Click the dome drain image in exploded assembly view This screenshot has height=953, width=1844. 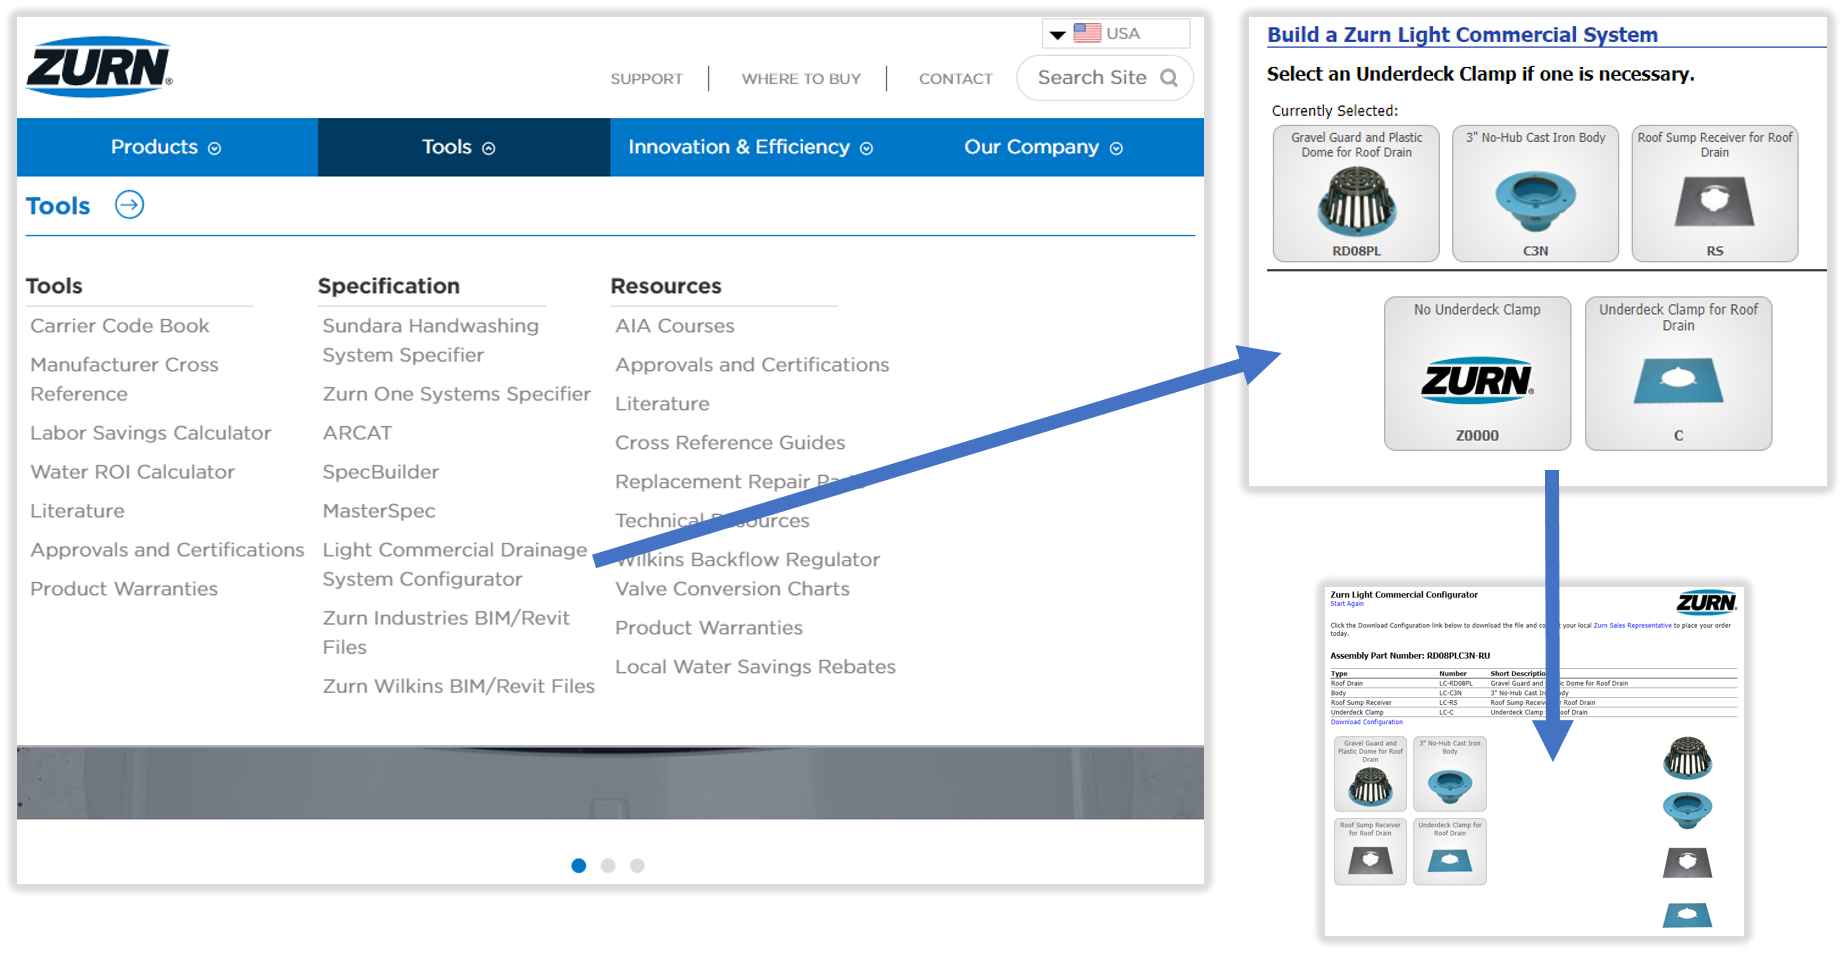1687,758
